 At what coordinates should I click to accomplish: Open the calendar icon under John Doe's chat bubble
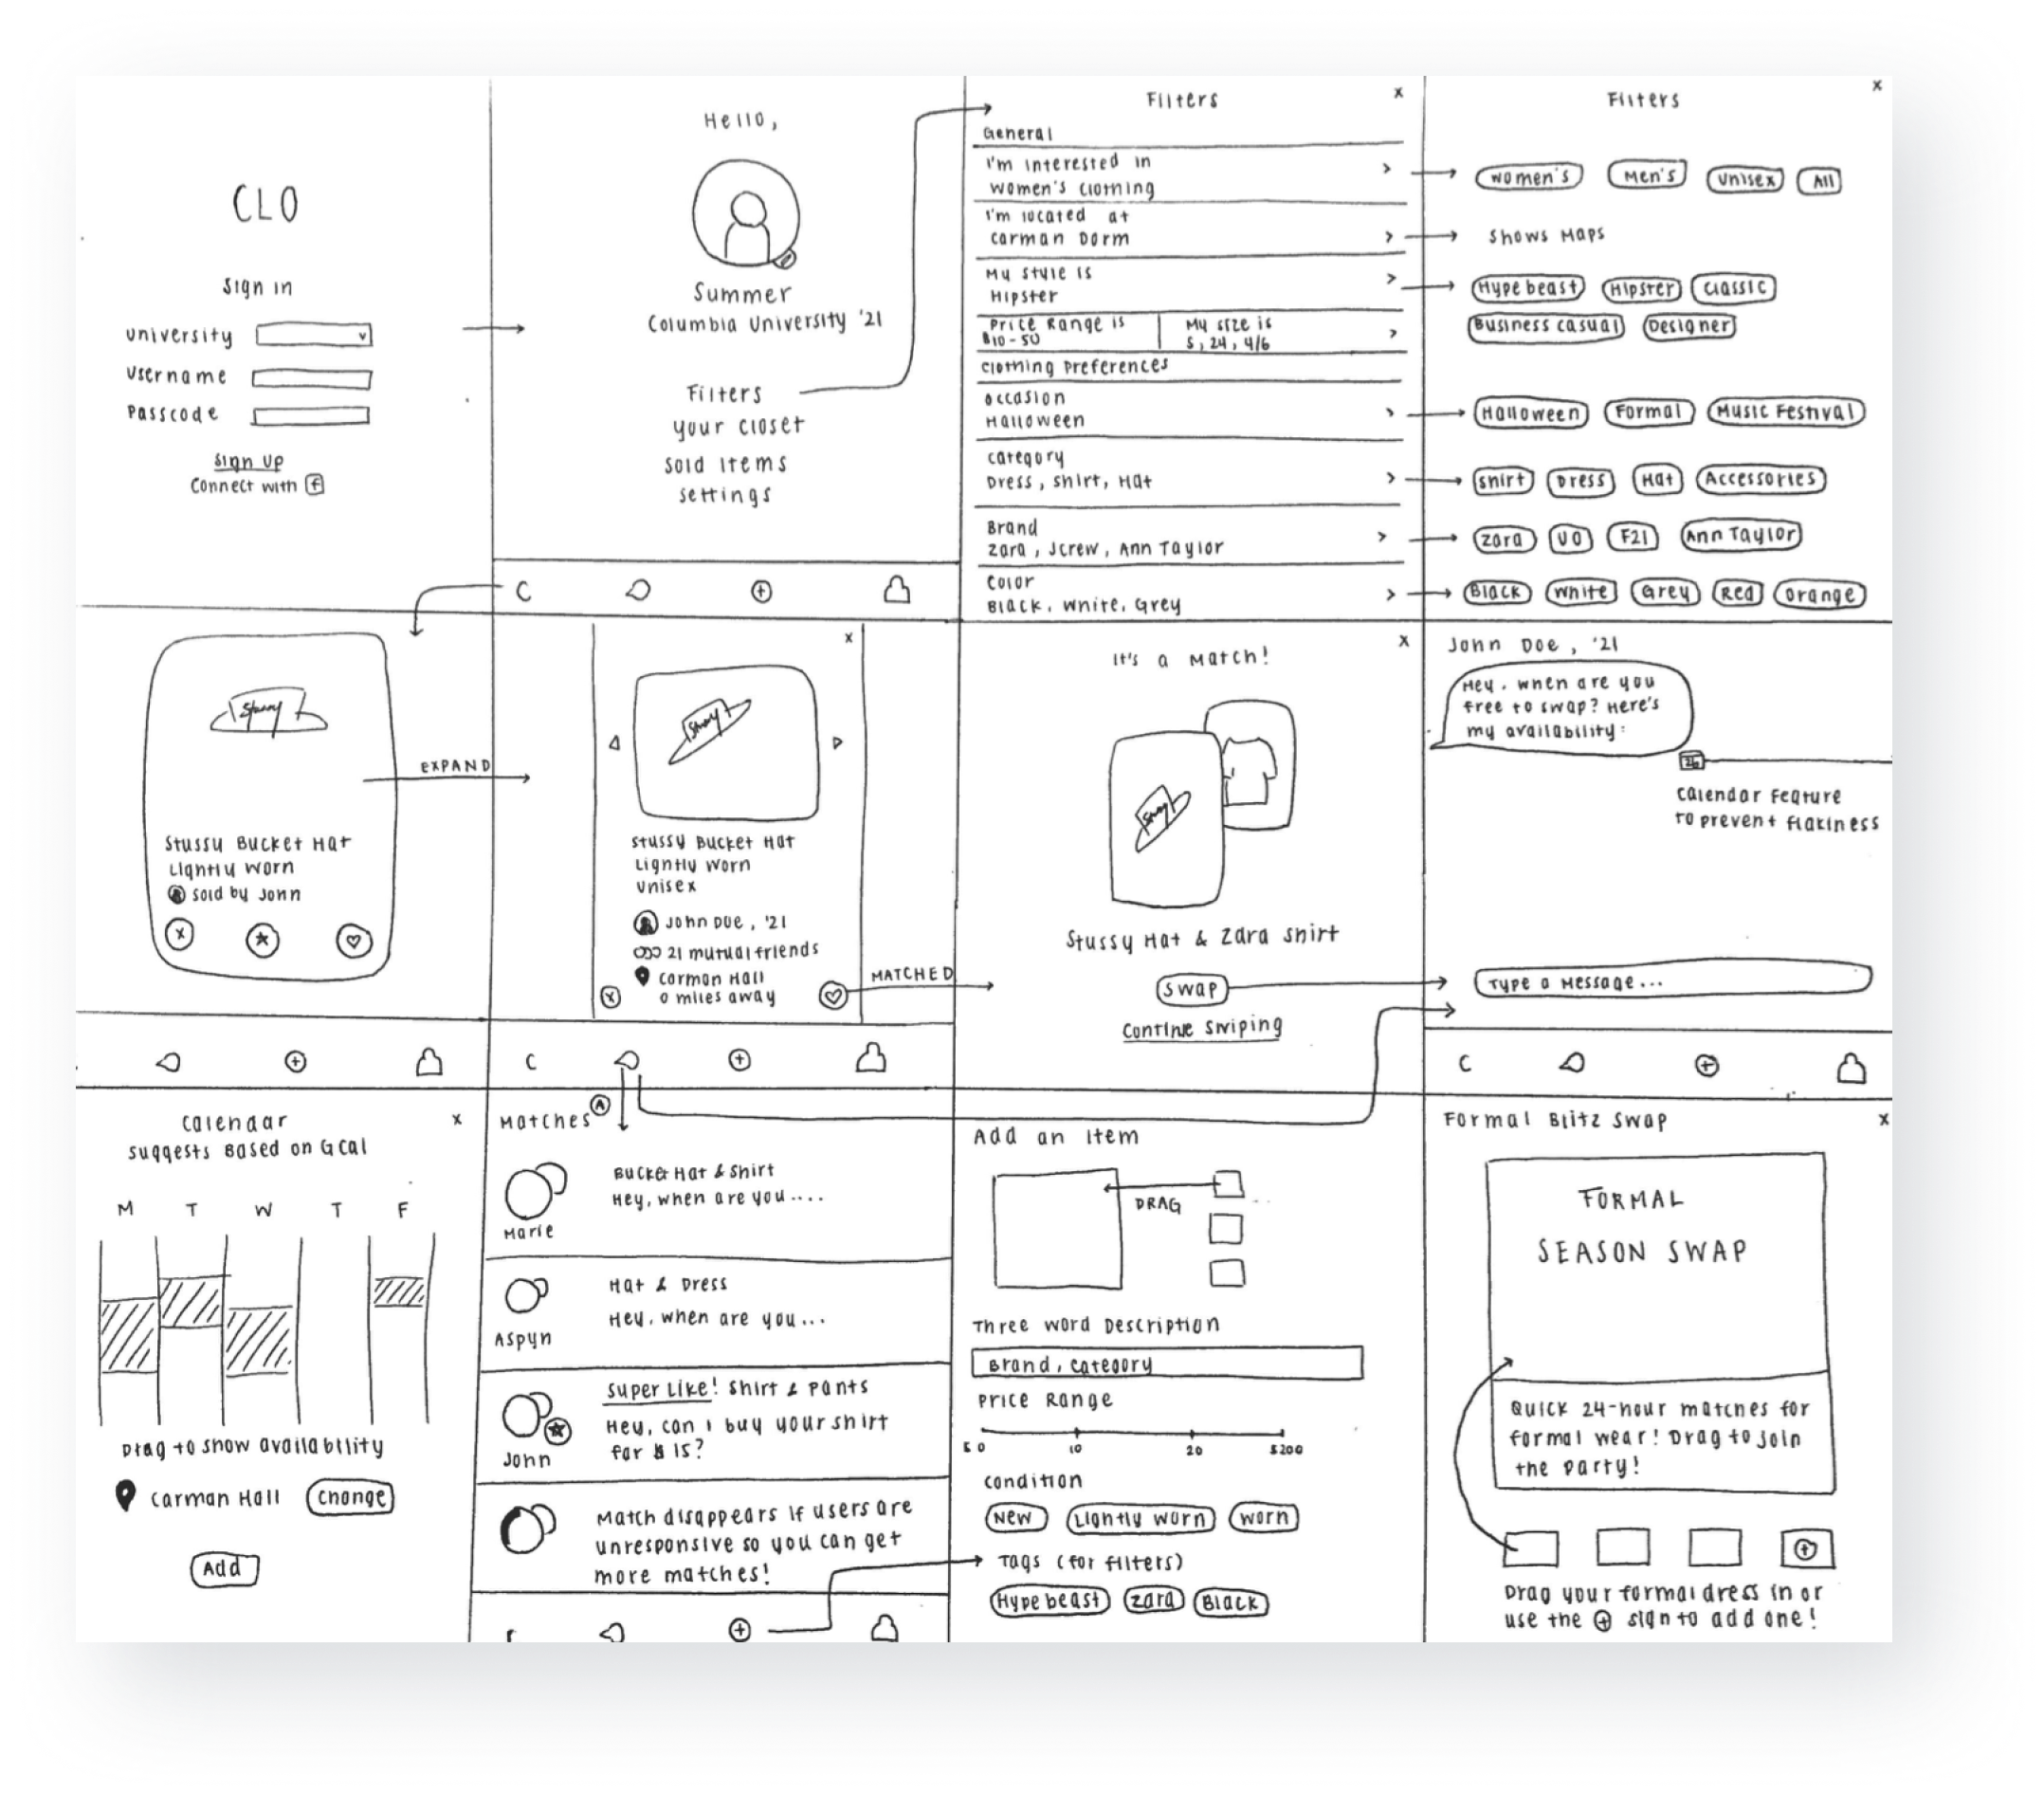[1691, 761]
